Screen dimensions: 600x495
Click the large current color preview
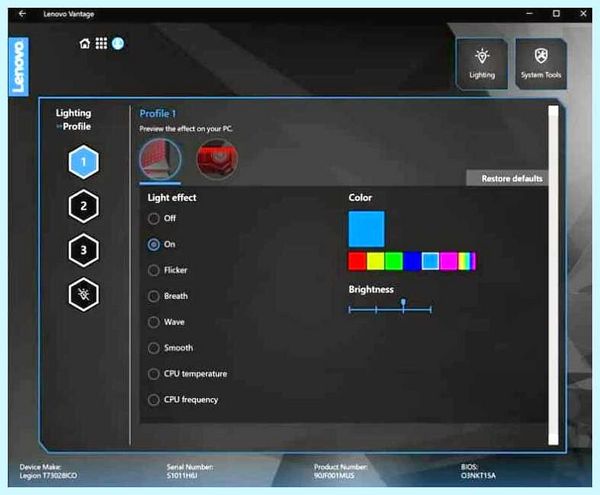coord(367,229)
